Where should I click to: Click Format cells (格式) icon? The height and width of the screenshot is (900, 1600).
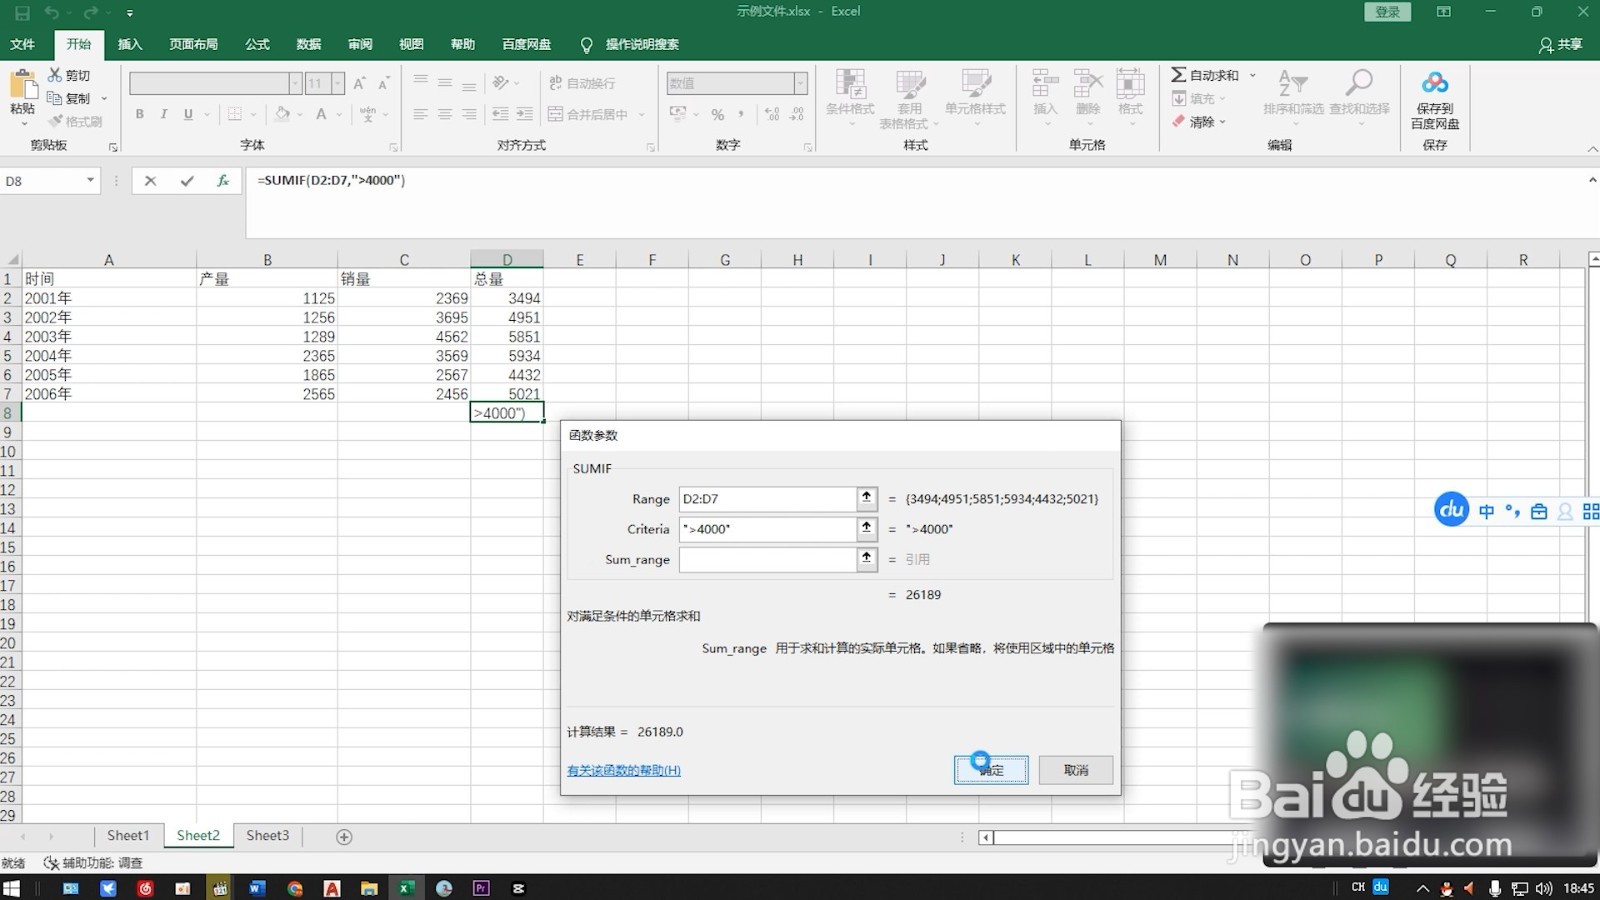click(1130, 85)
